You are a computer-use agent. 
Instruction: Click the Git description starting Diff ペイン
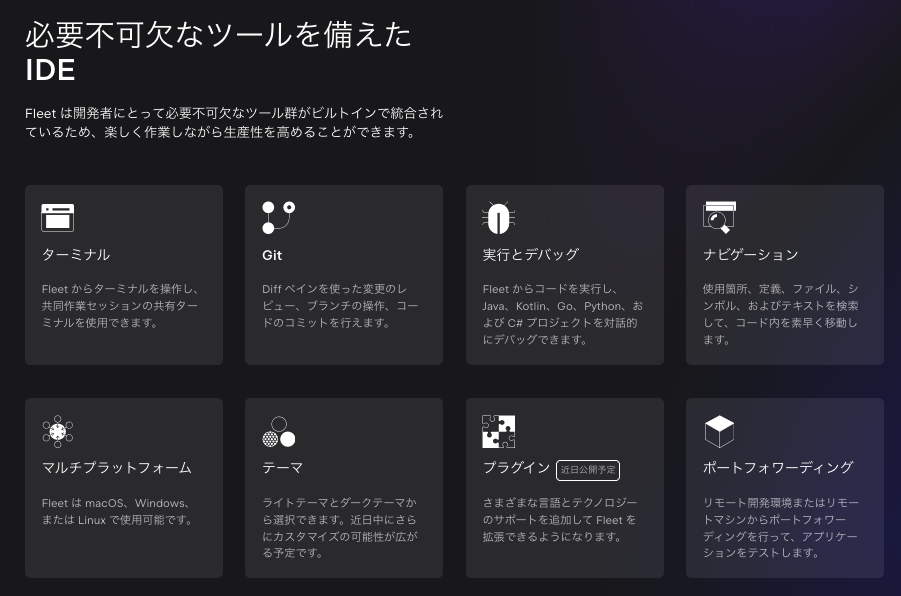(x=340, y=306)
